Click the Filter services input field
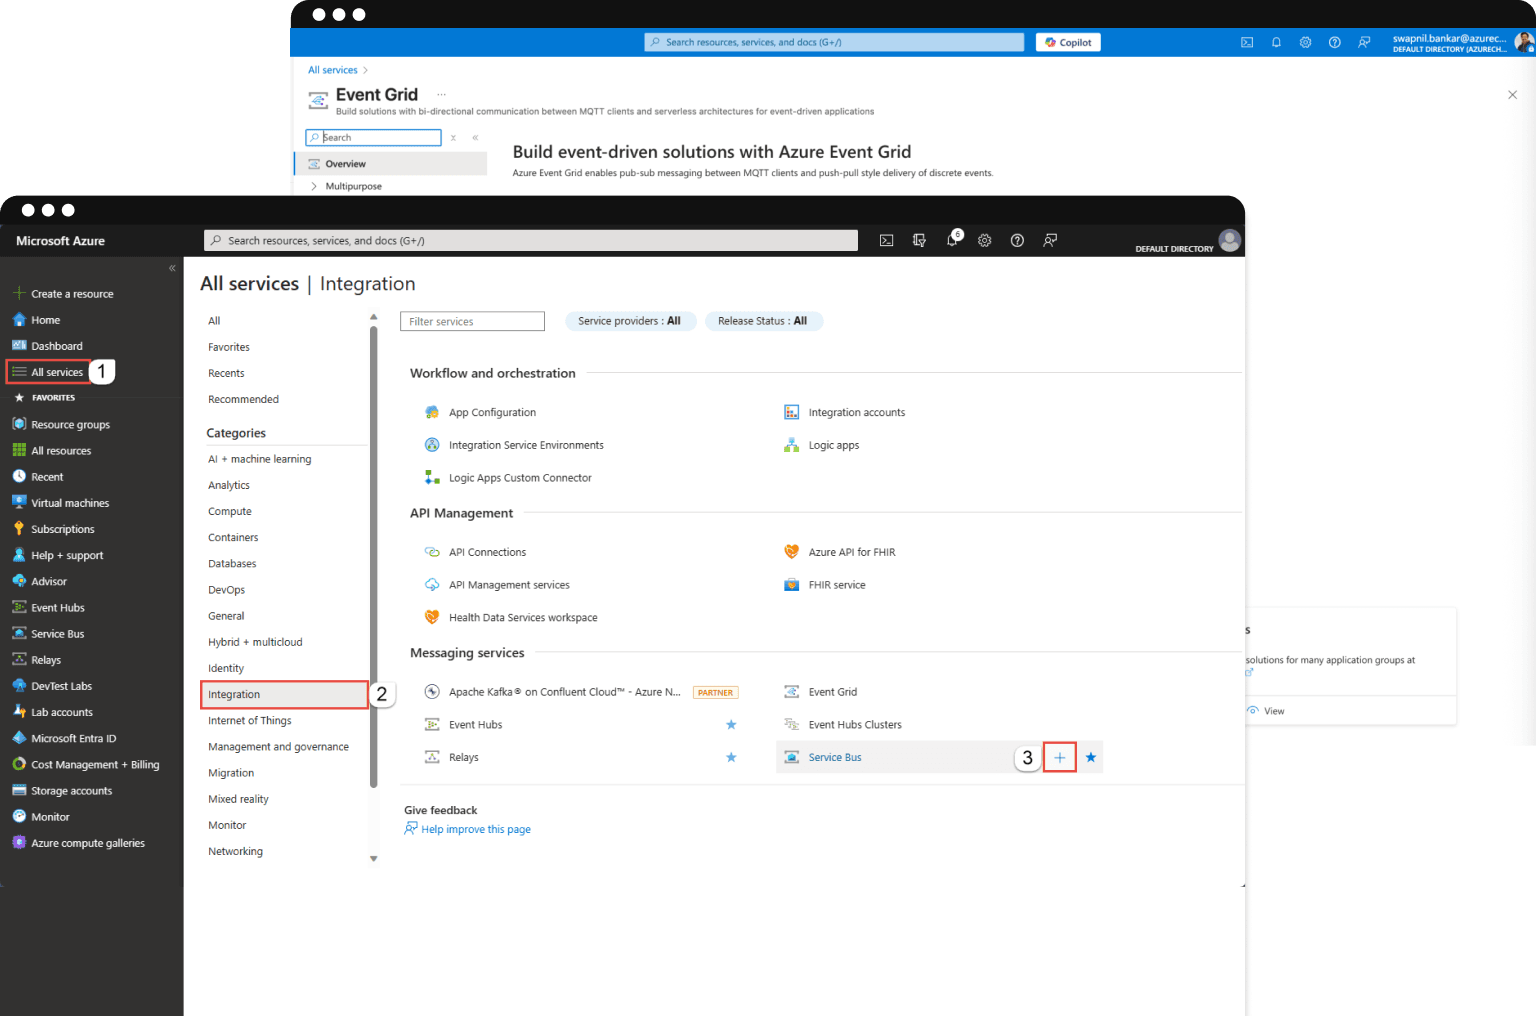This screenshot has height=1016, width=1536. pyautogui.click(x=472, y=321)
